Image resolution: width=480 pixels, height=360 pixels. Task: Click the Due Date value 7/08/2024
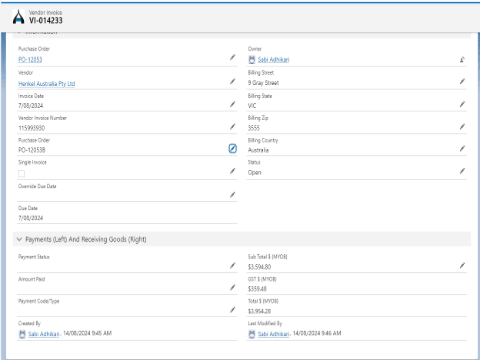(31, 218)
